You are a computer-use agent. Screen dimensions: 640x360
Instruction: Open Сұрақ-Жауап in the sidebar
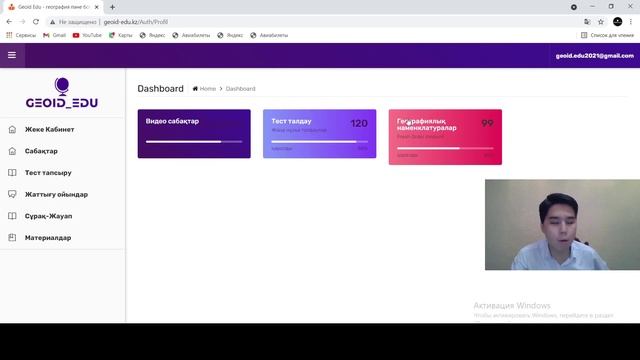coord(49,216)
